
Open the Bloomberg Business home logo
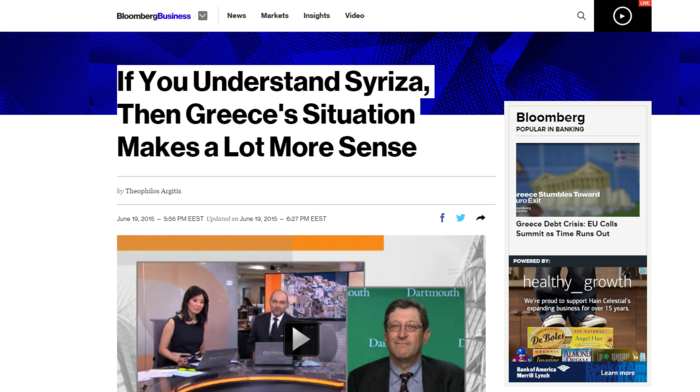pos(154,16)
